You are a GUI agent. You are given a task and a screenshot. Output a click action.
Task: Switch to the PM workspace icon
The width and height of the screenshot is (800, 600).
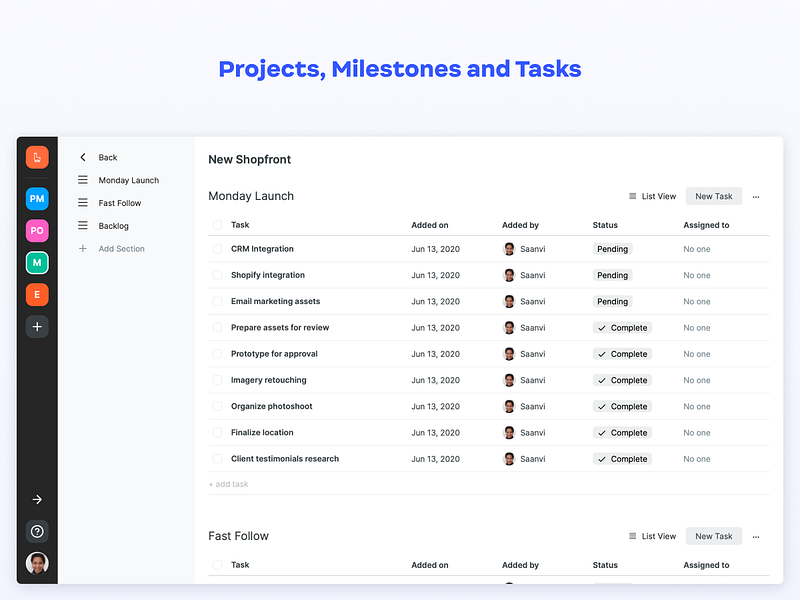tap(37, 198)
